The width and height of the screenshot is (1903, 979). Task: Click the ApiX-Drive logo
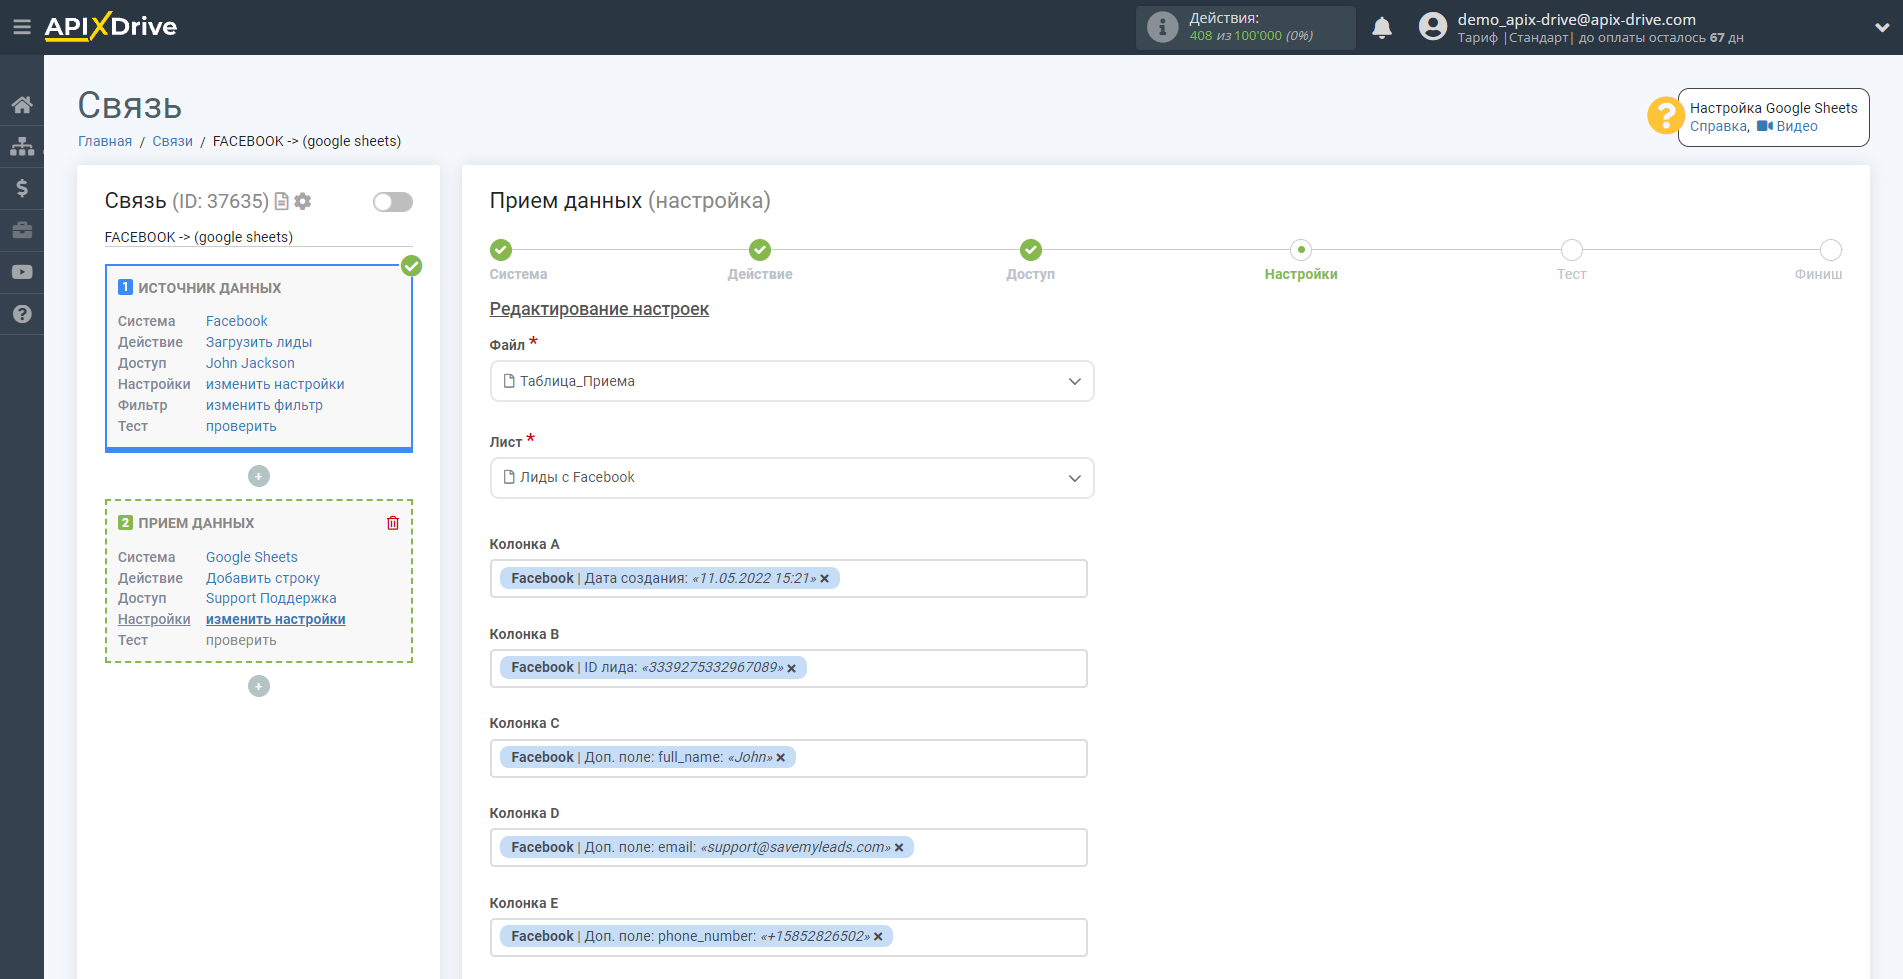click(x=111, y=27)
